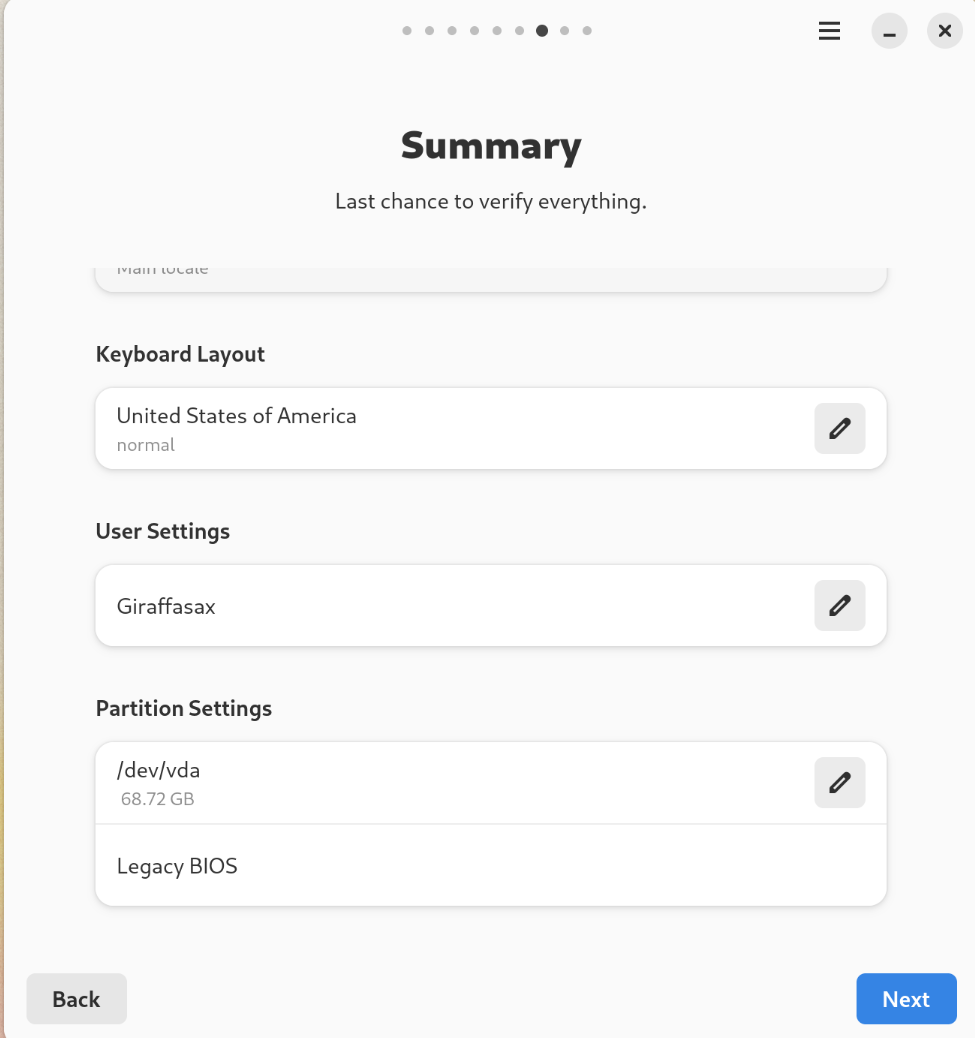The image size is (975, 1038).
Task: Proceed with the Next button
Action: (x=906, y=999)
